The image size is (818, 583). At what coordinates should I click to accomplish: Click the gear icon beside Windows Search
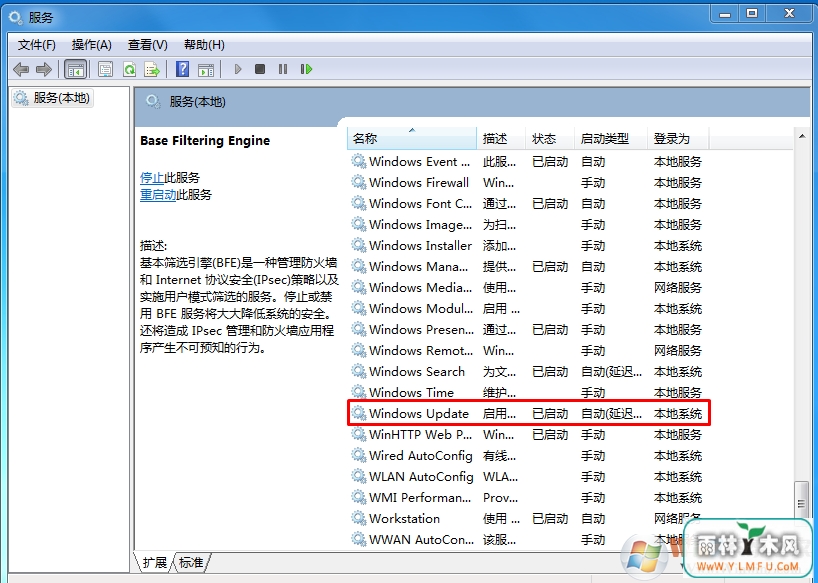[358, 371]
